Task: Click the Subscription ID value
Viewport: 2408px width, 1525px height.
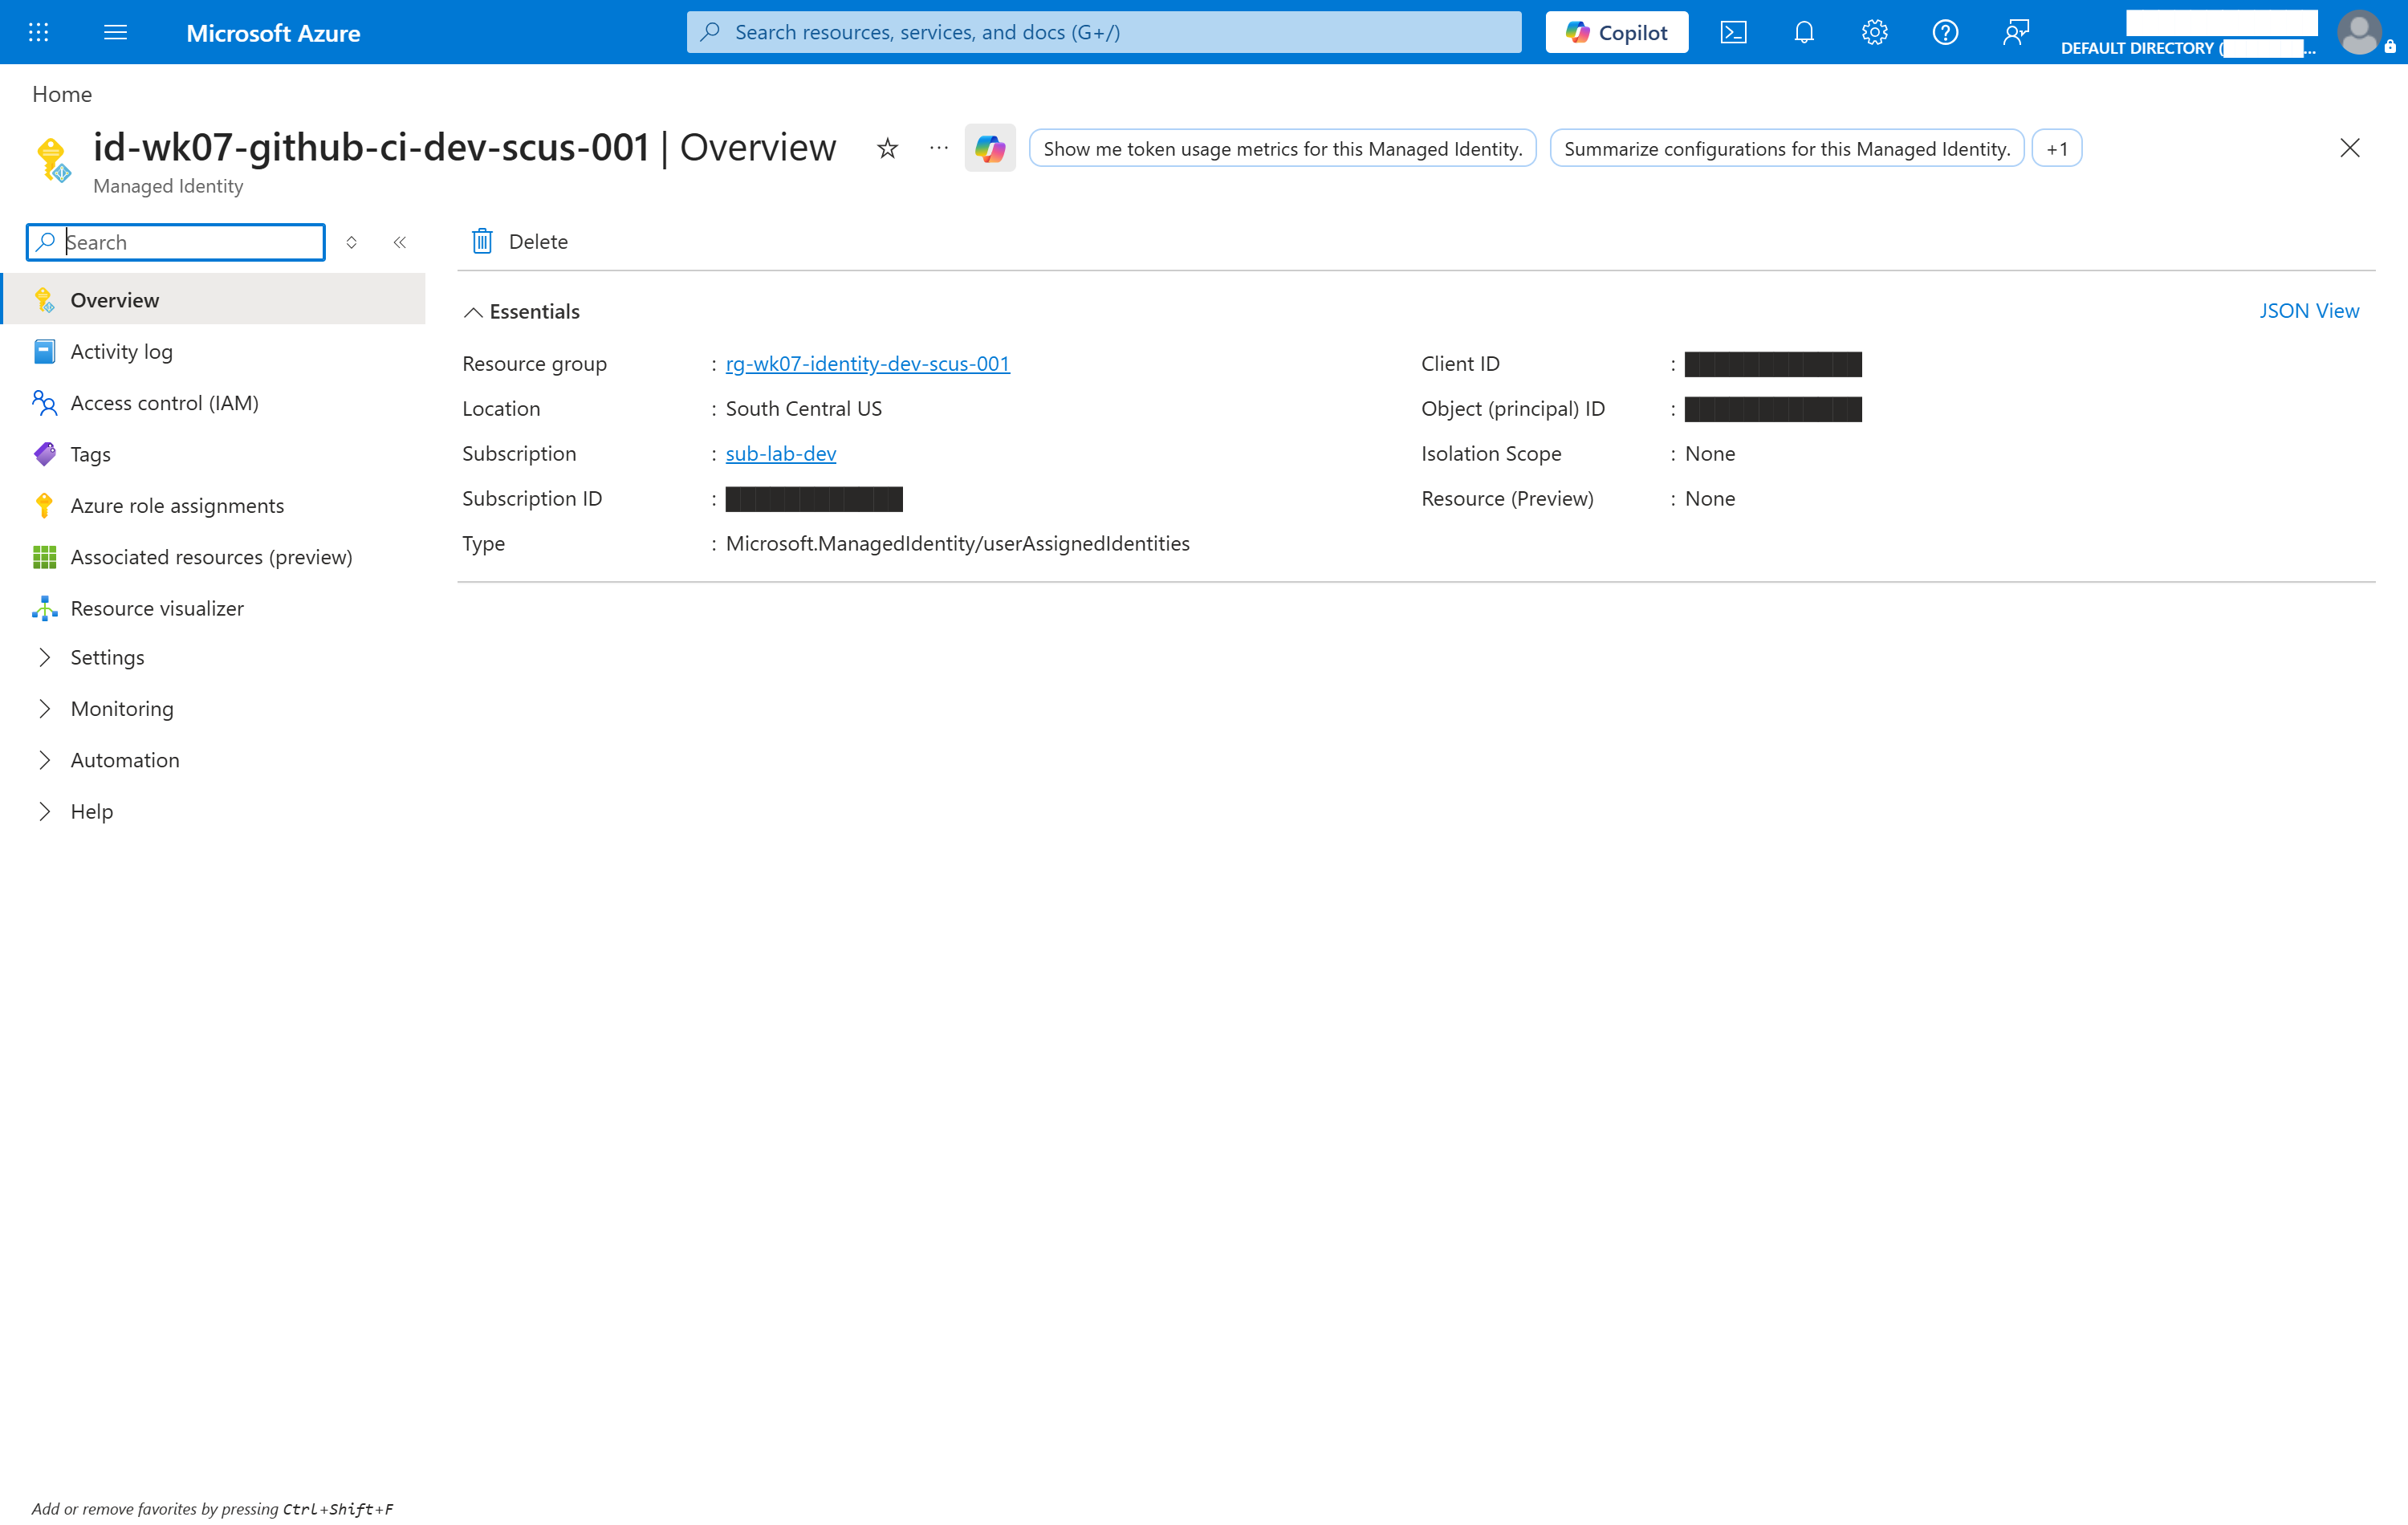Action: pos(814,499)
